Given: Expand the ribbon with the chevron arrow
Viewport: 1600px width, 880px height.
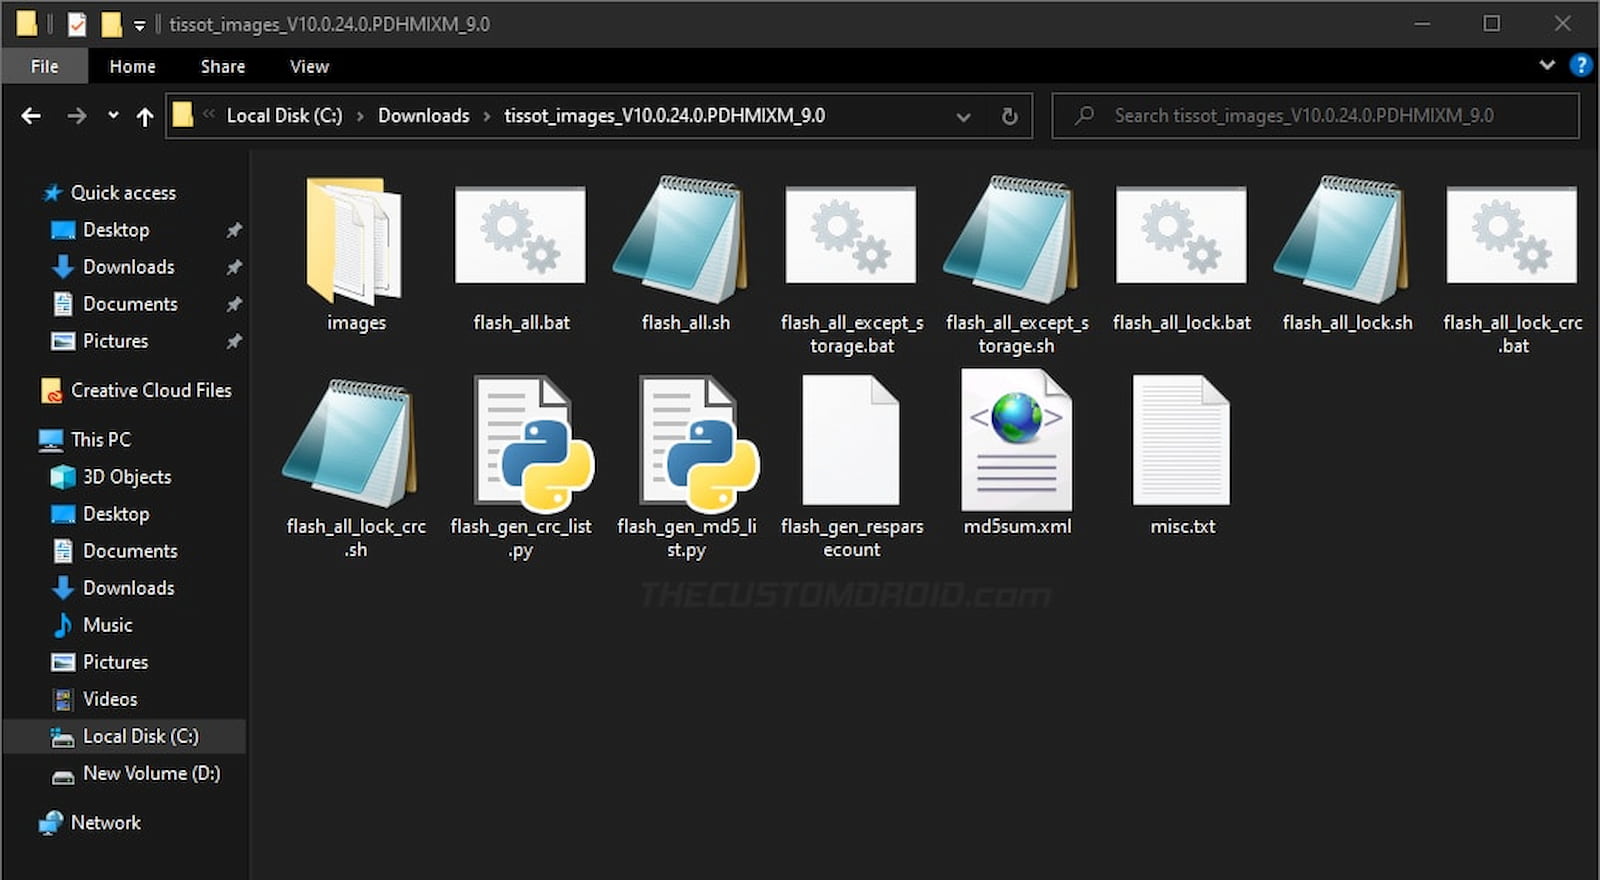Looking at the screenshot, I should [1547, 65].
